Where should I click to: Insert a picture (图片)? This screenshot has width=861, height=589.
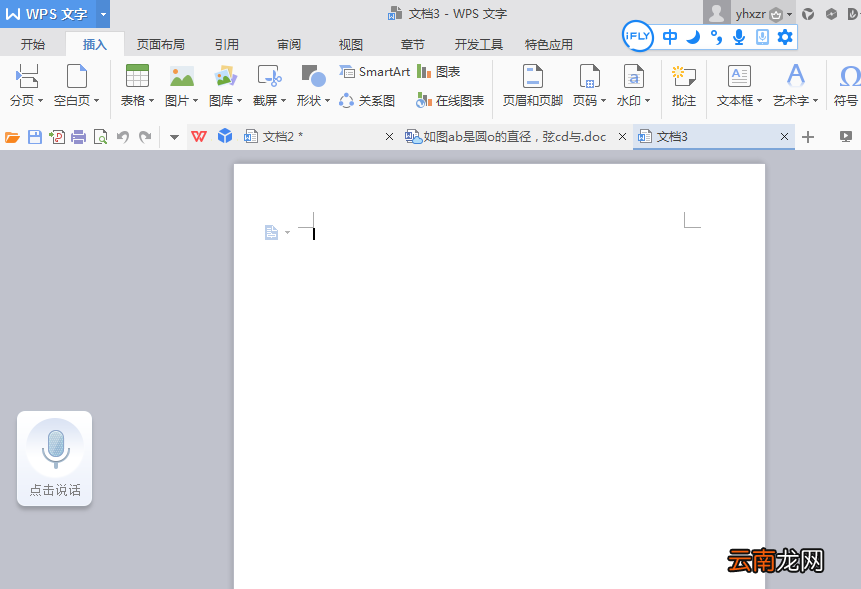coord(181,85)
